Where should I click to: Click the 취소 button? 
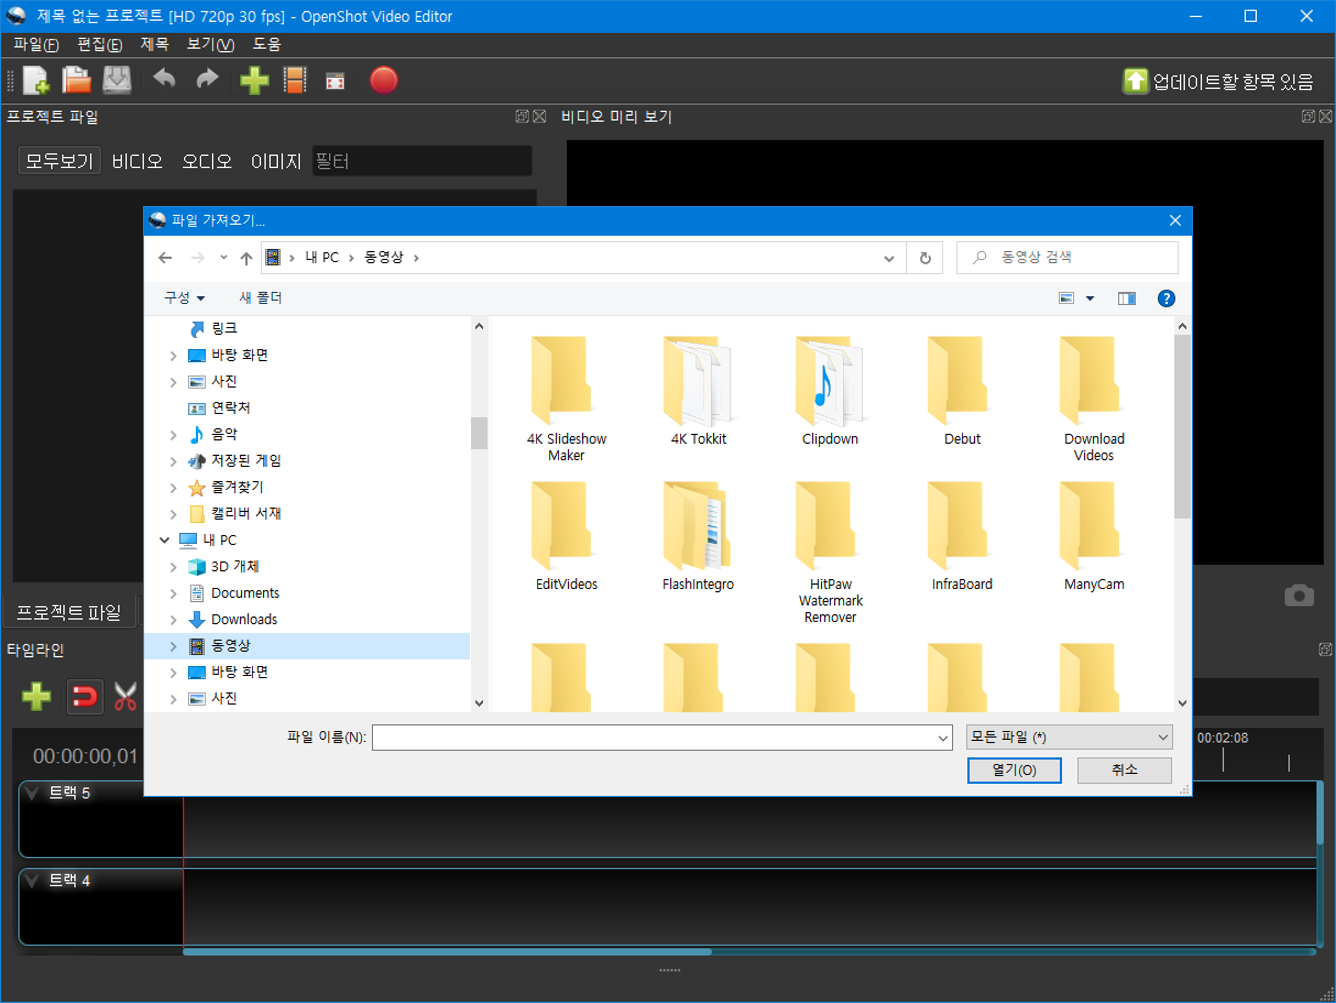tap(1124, 770)
